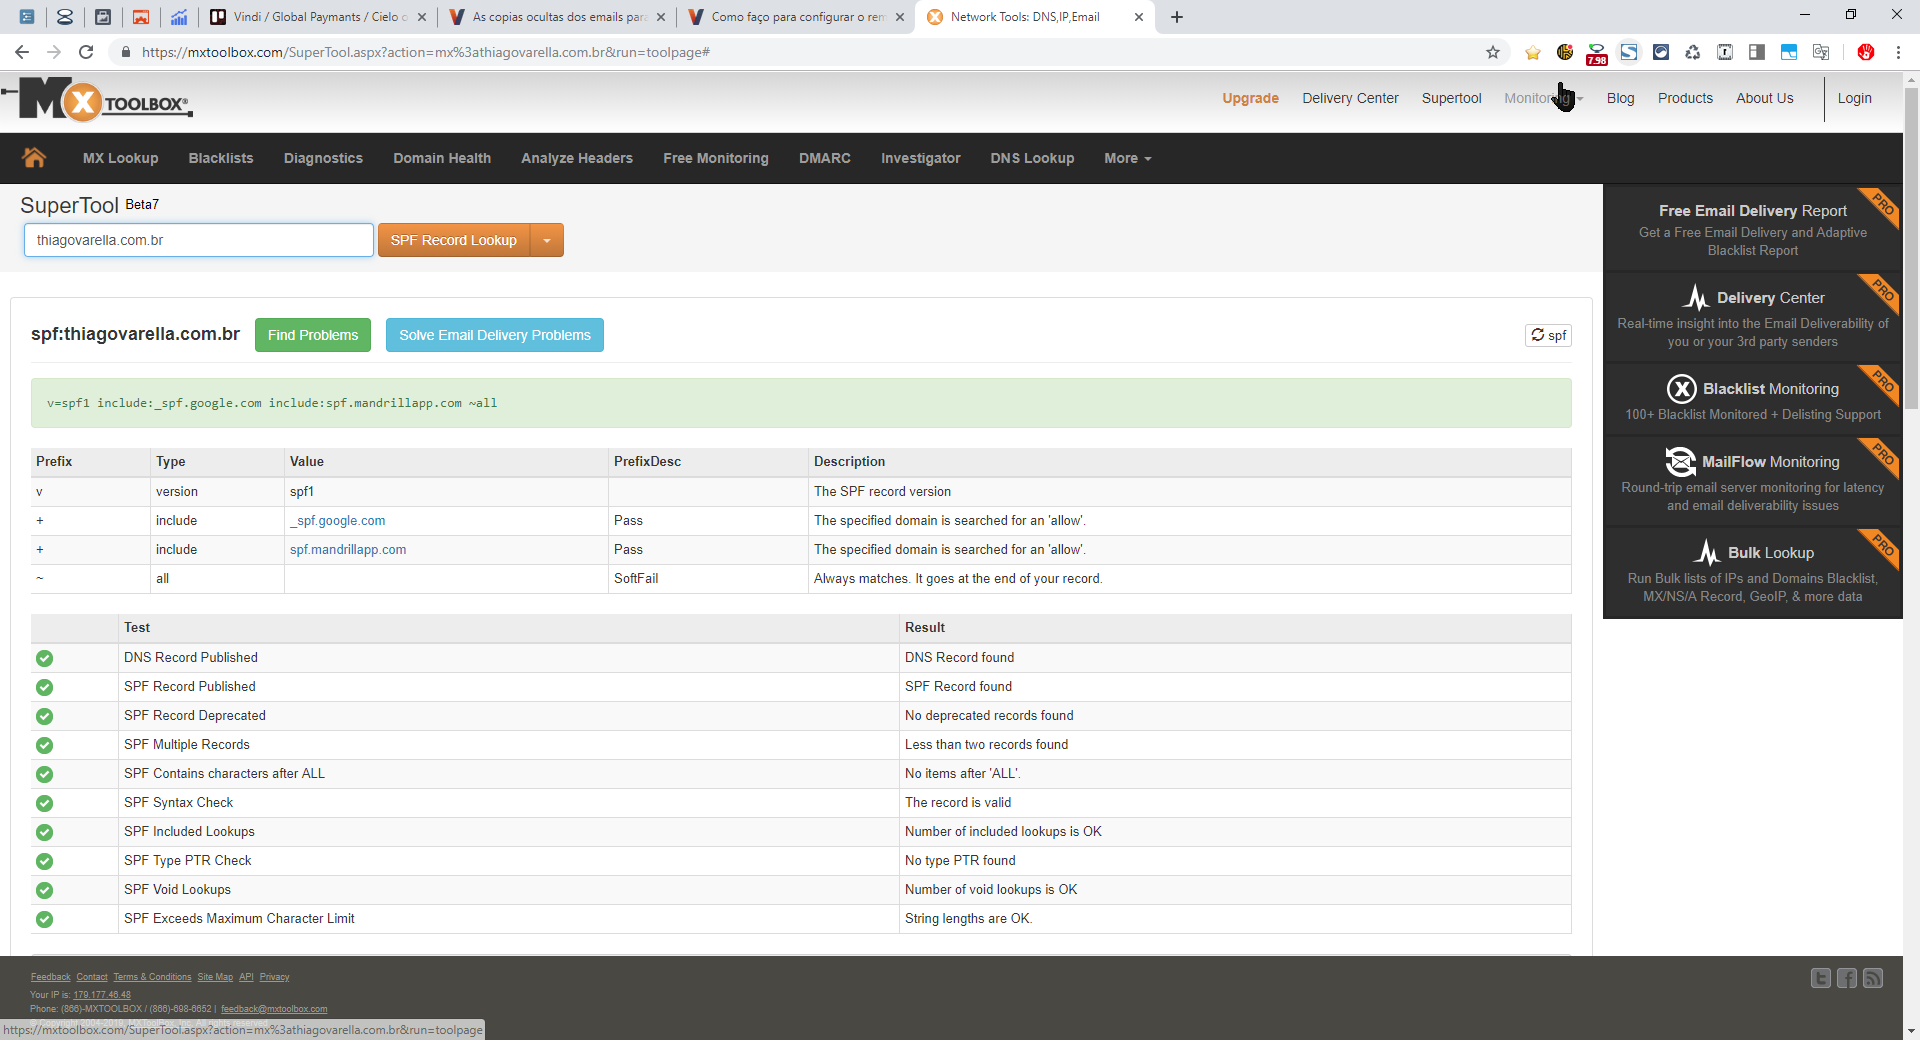Viewport: 1920px width, 1040px height.
Task: Refresh the spf lookup result
Action: [1548, 335]
